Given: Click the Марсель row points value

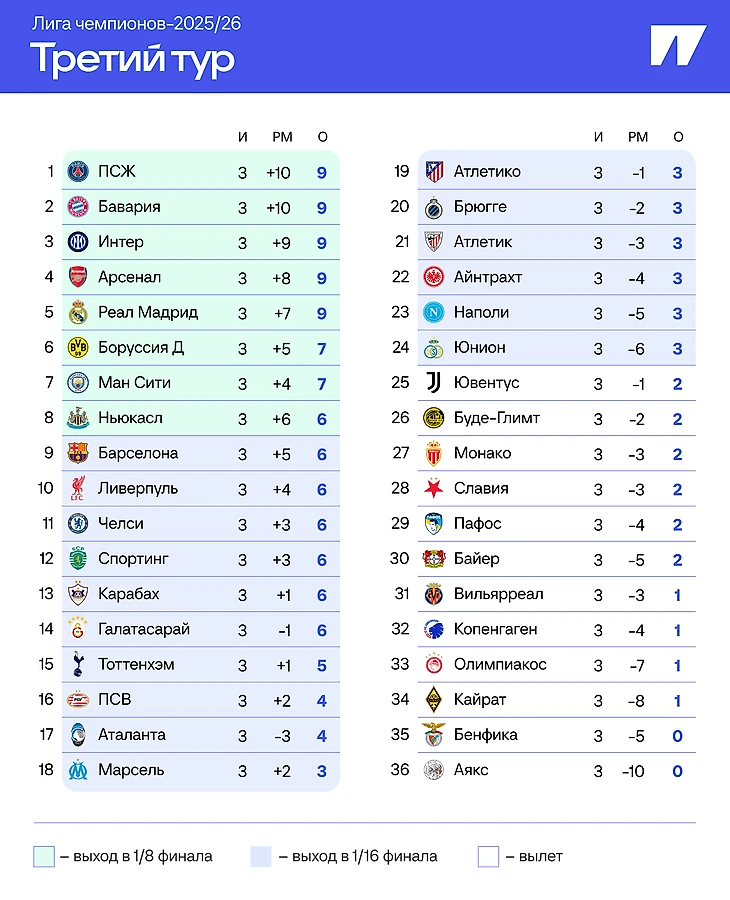Looking at the screenshot, I should click(x=322, y=771).
